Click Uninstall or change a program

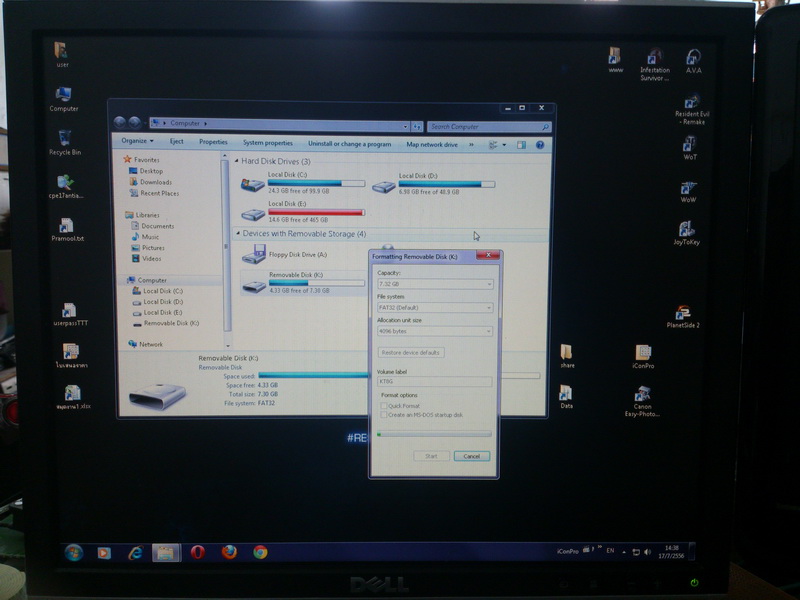pyautogui.click(x=349, y=144)
